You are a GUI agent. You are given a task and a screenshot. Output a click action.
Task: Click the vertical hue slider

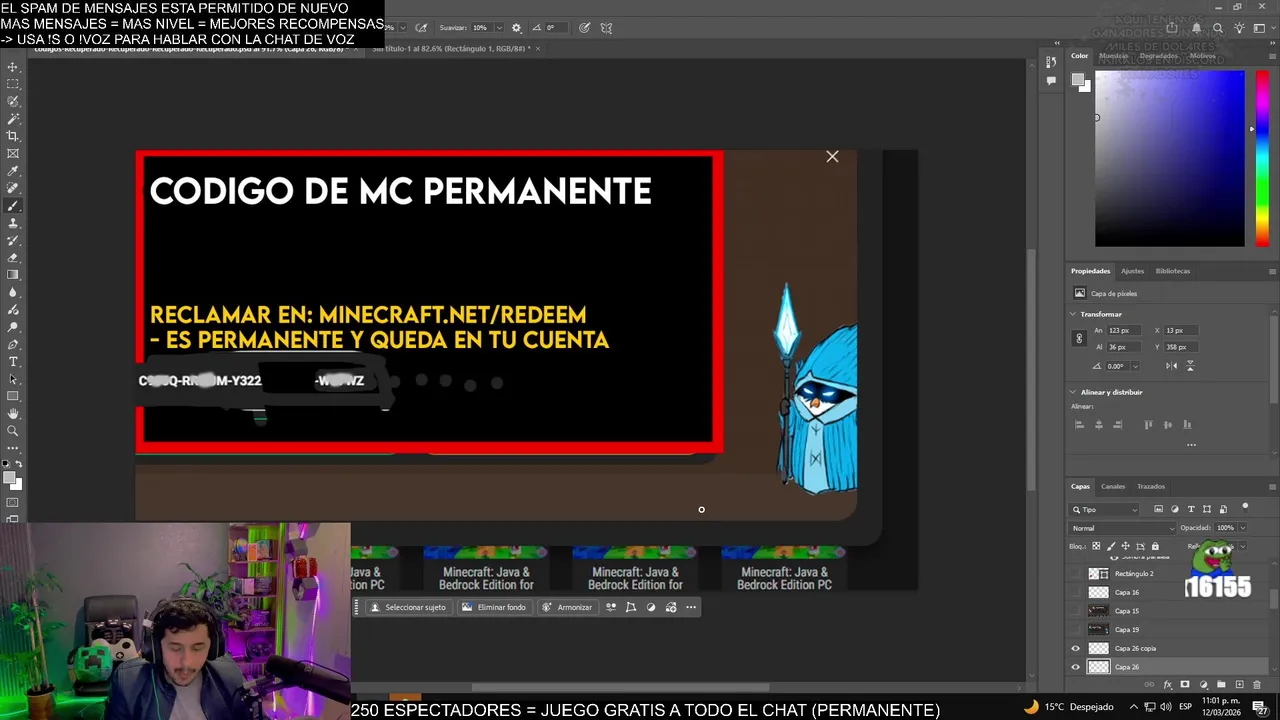(x=1262, y=158)
